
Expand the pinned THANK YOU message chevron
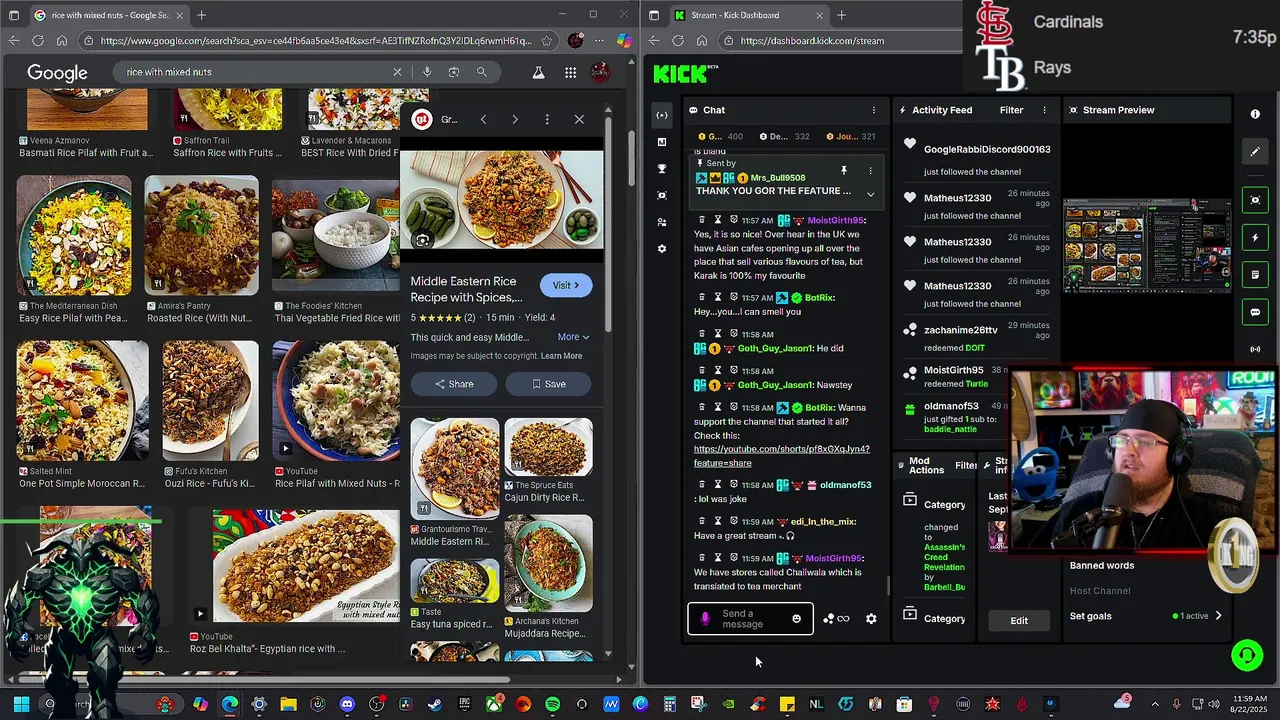pos(870,194)
